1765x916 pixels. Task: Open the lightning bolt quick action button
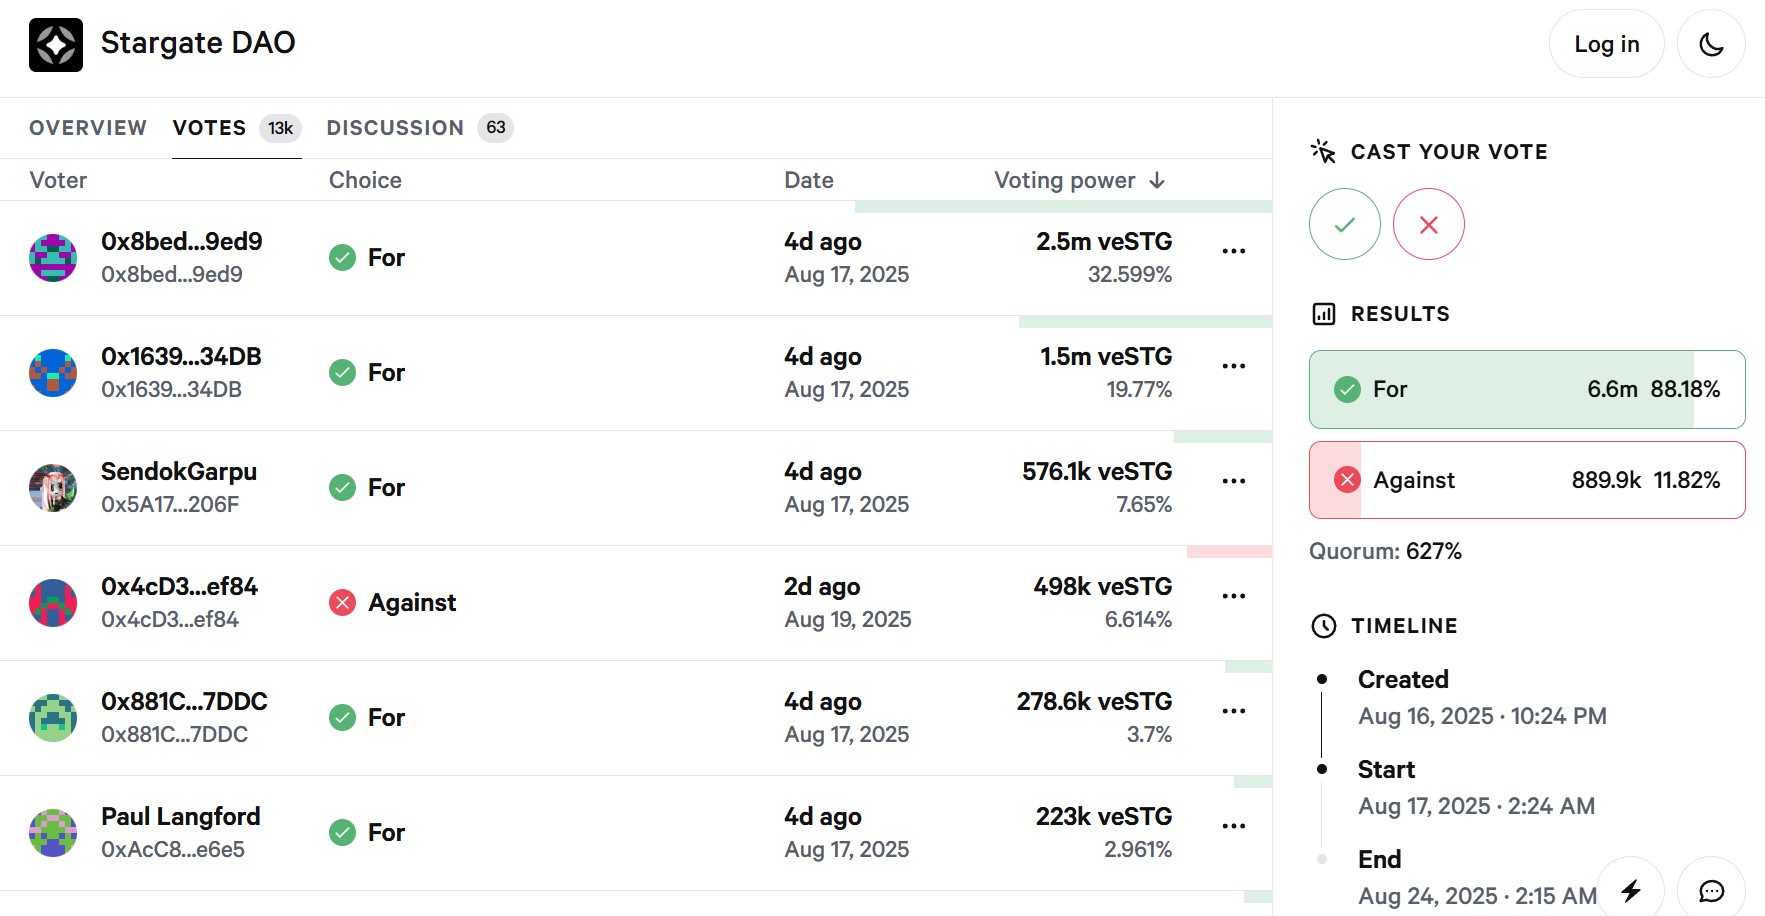1630,890
